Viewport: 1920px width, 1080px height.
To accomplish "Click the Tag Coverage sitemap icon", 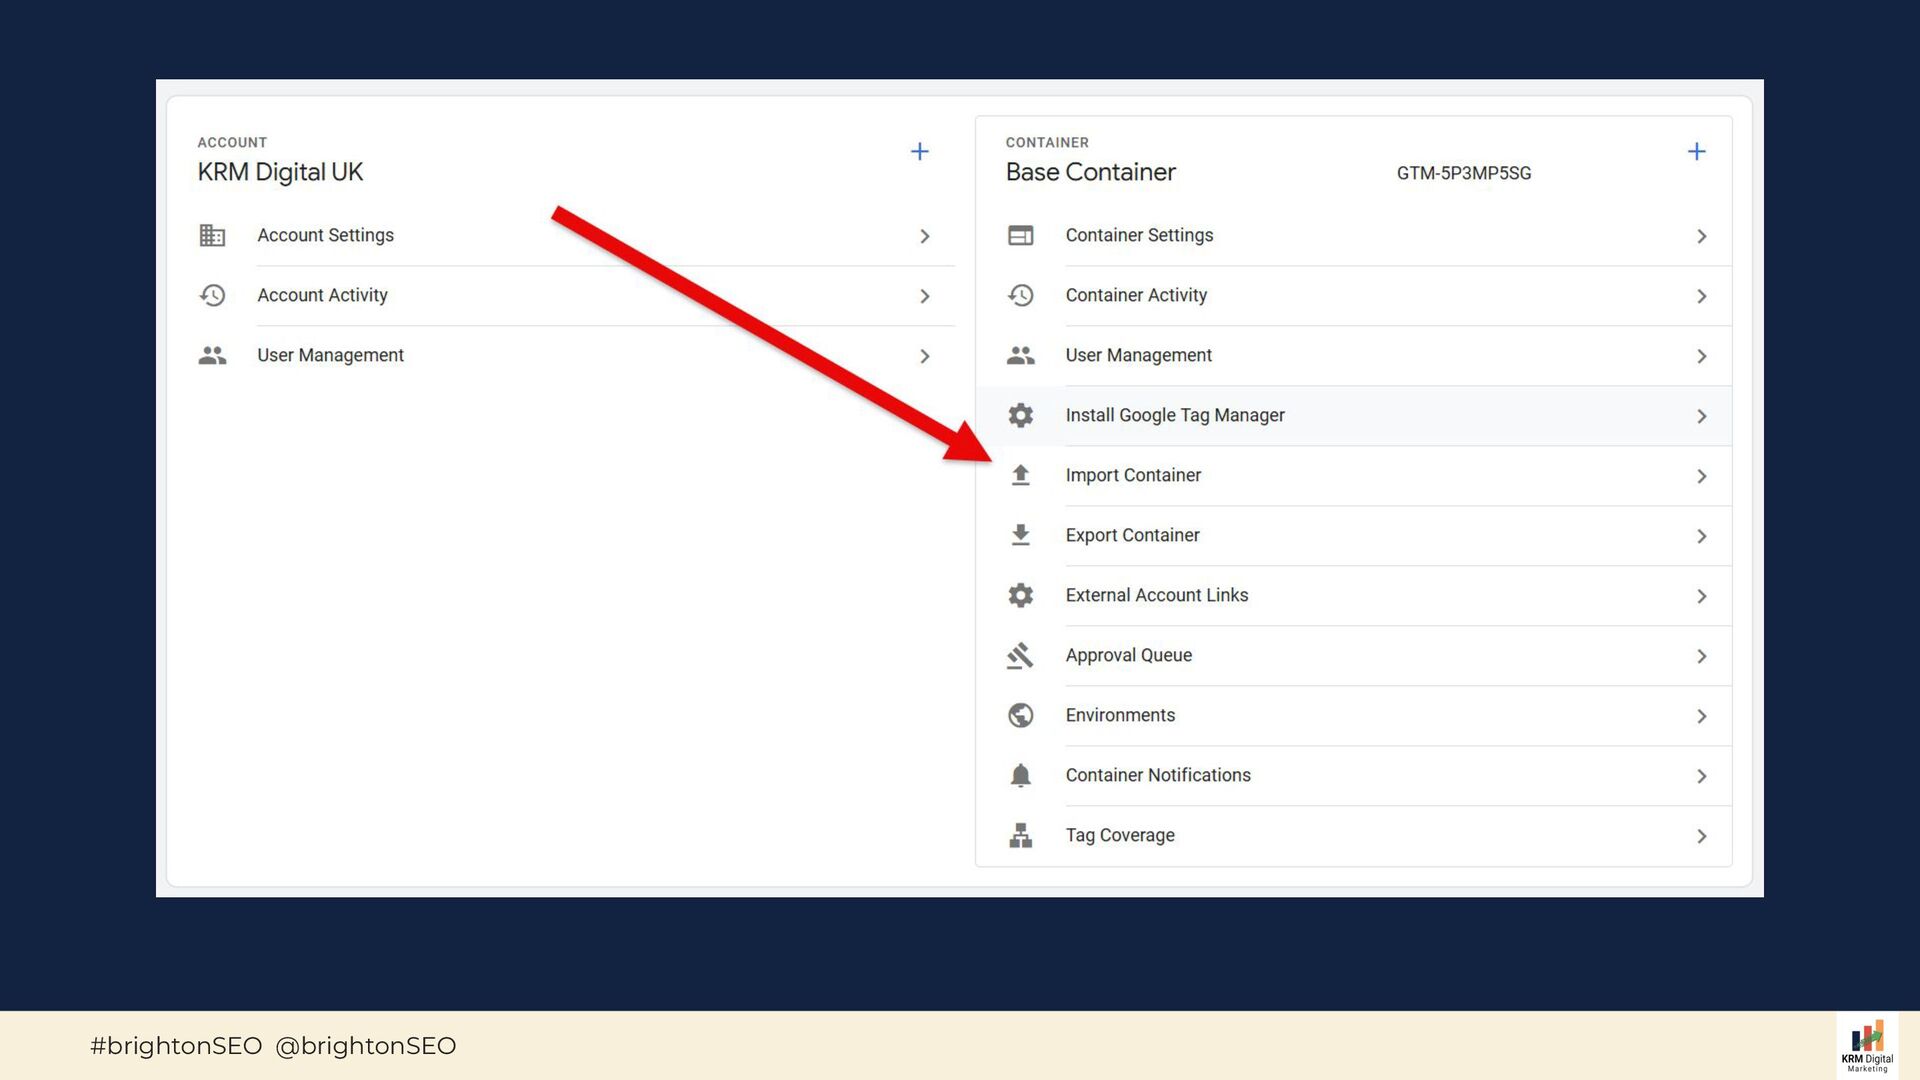I will point(1020,836).
